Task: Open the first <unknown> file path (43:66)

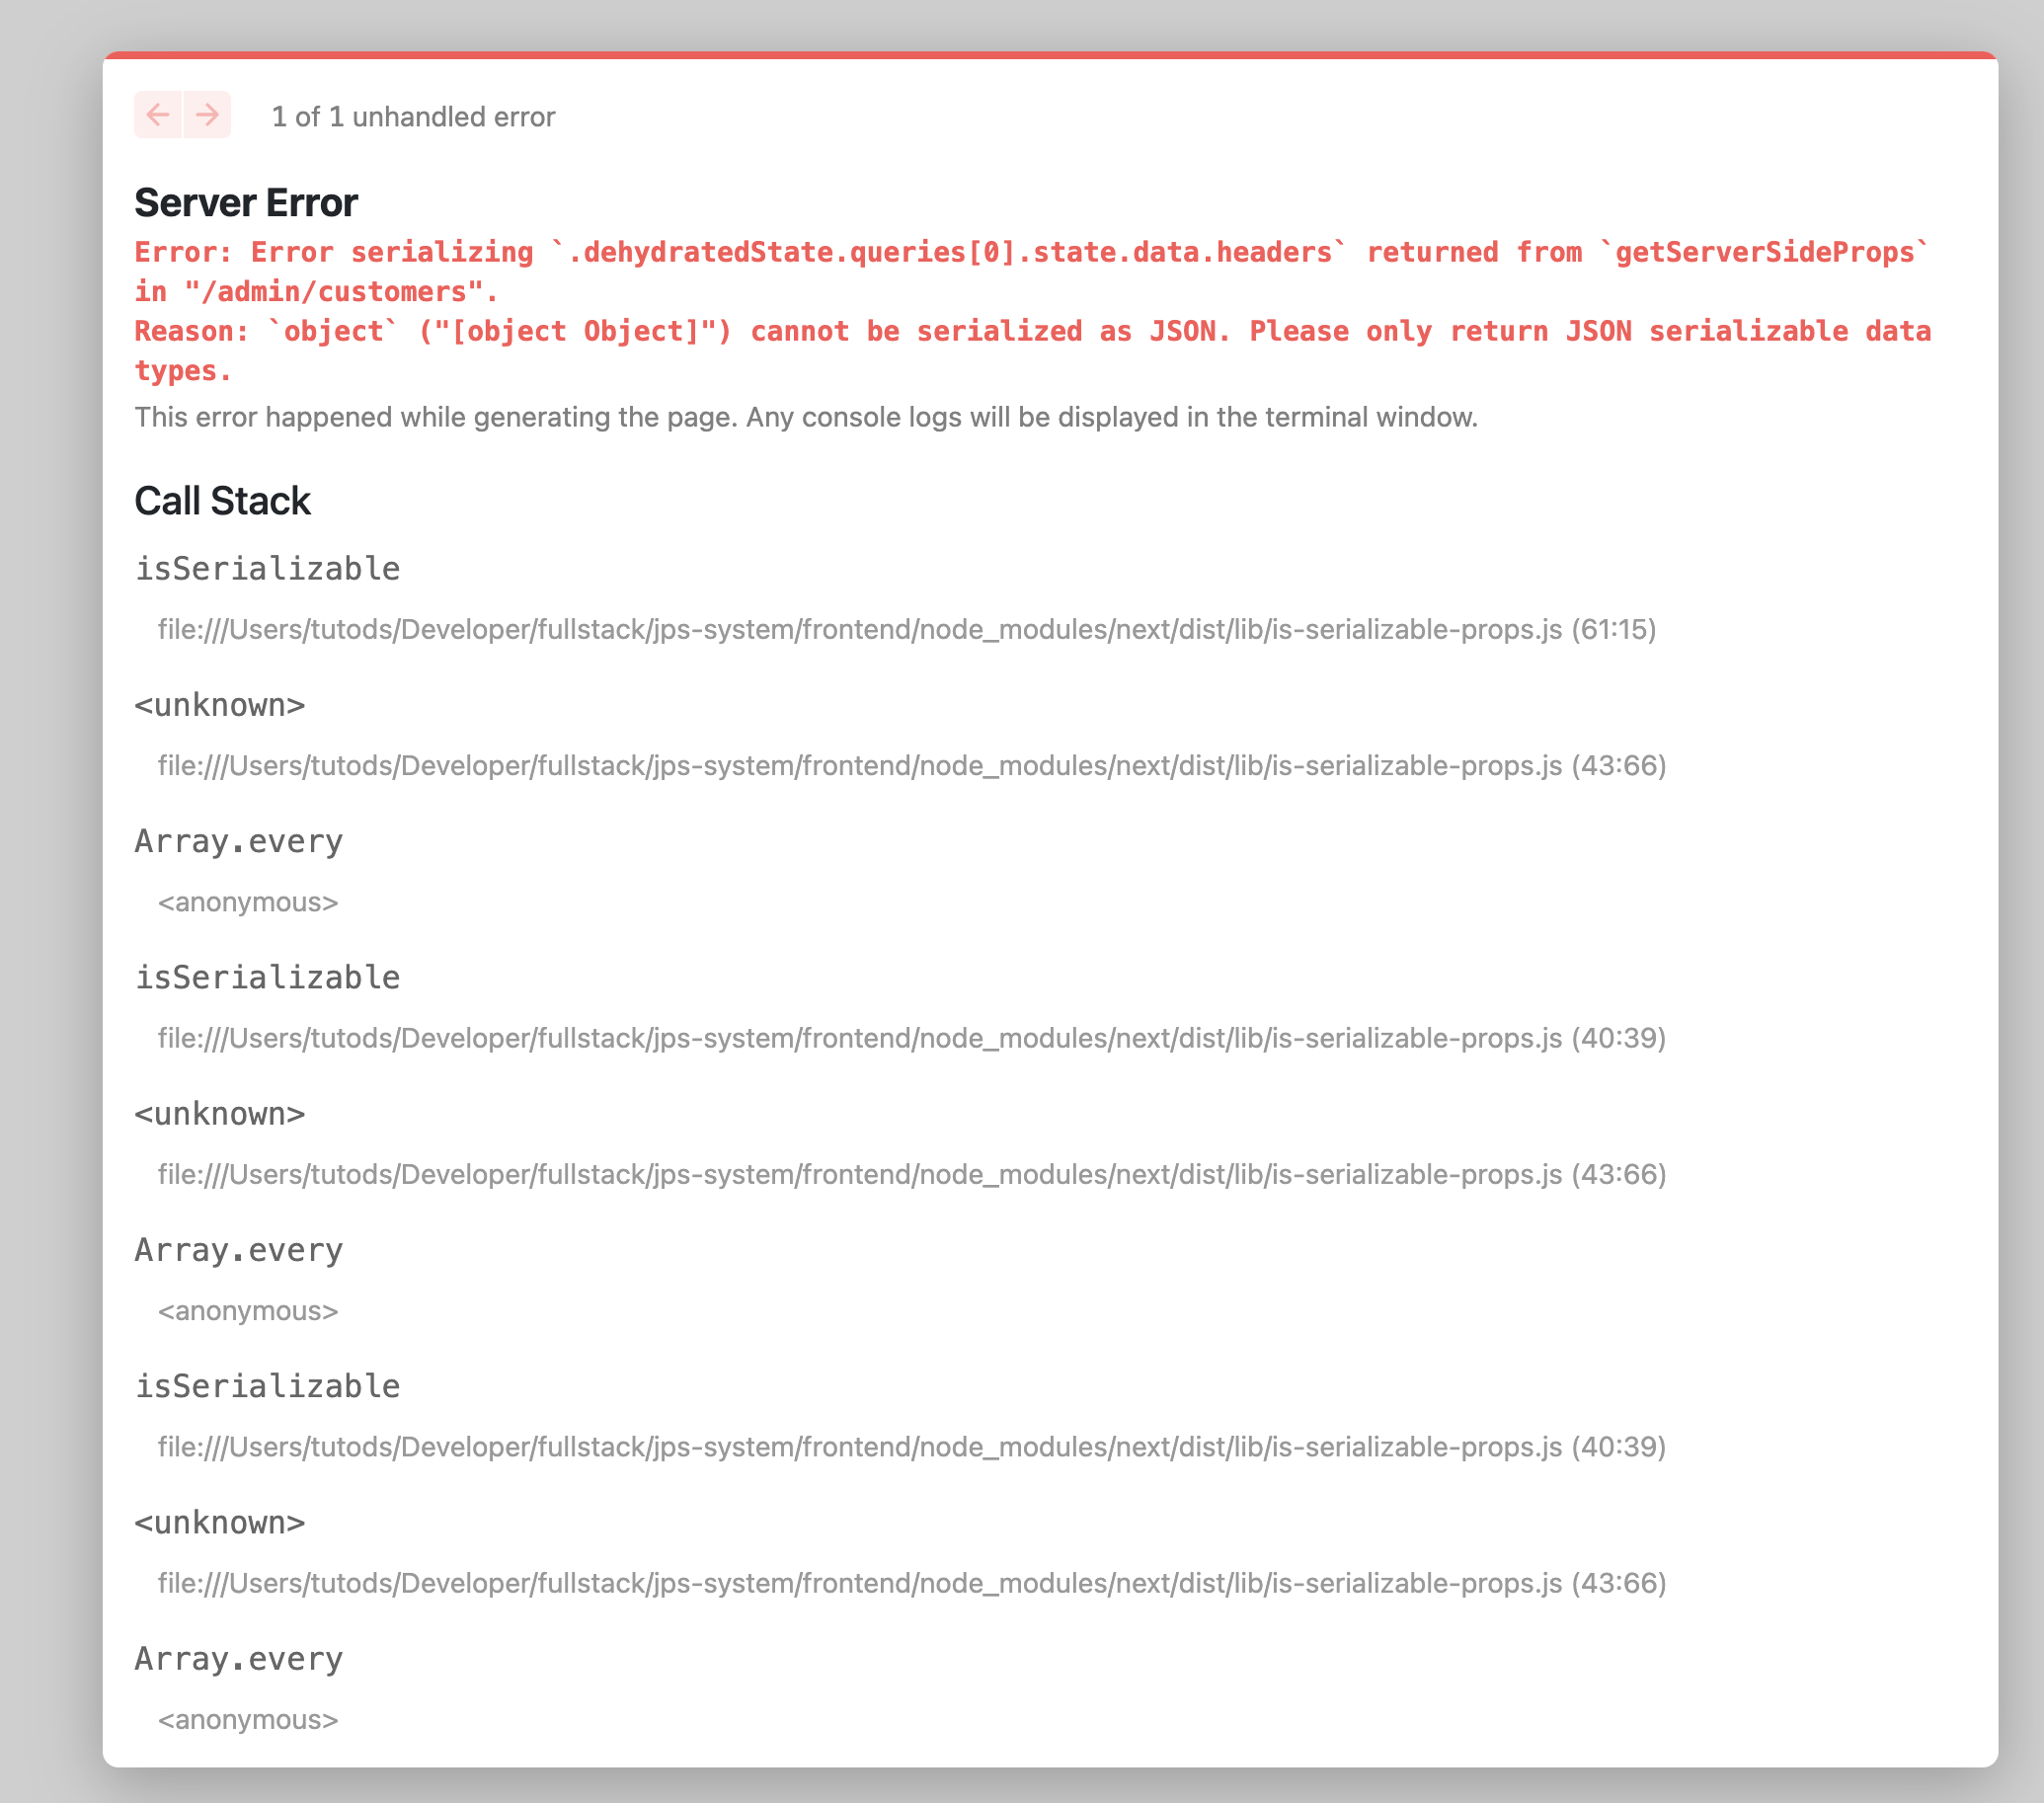Action: coord(911,765)
